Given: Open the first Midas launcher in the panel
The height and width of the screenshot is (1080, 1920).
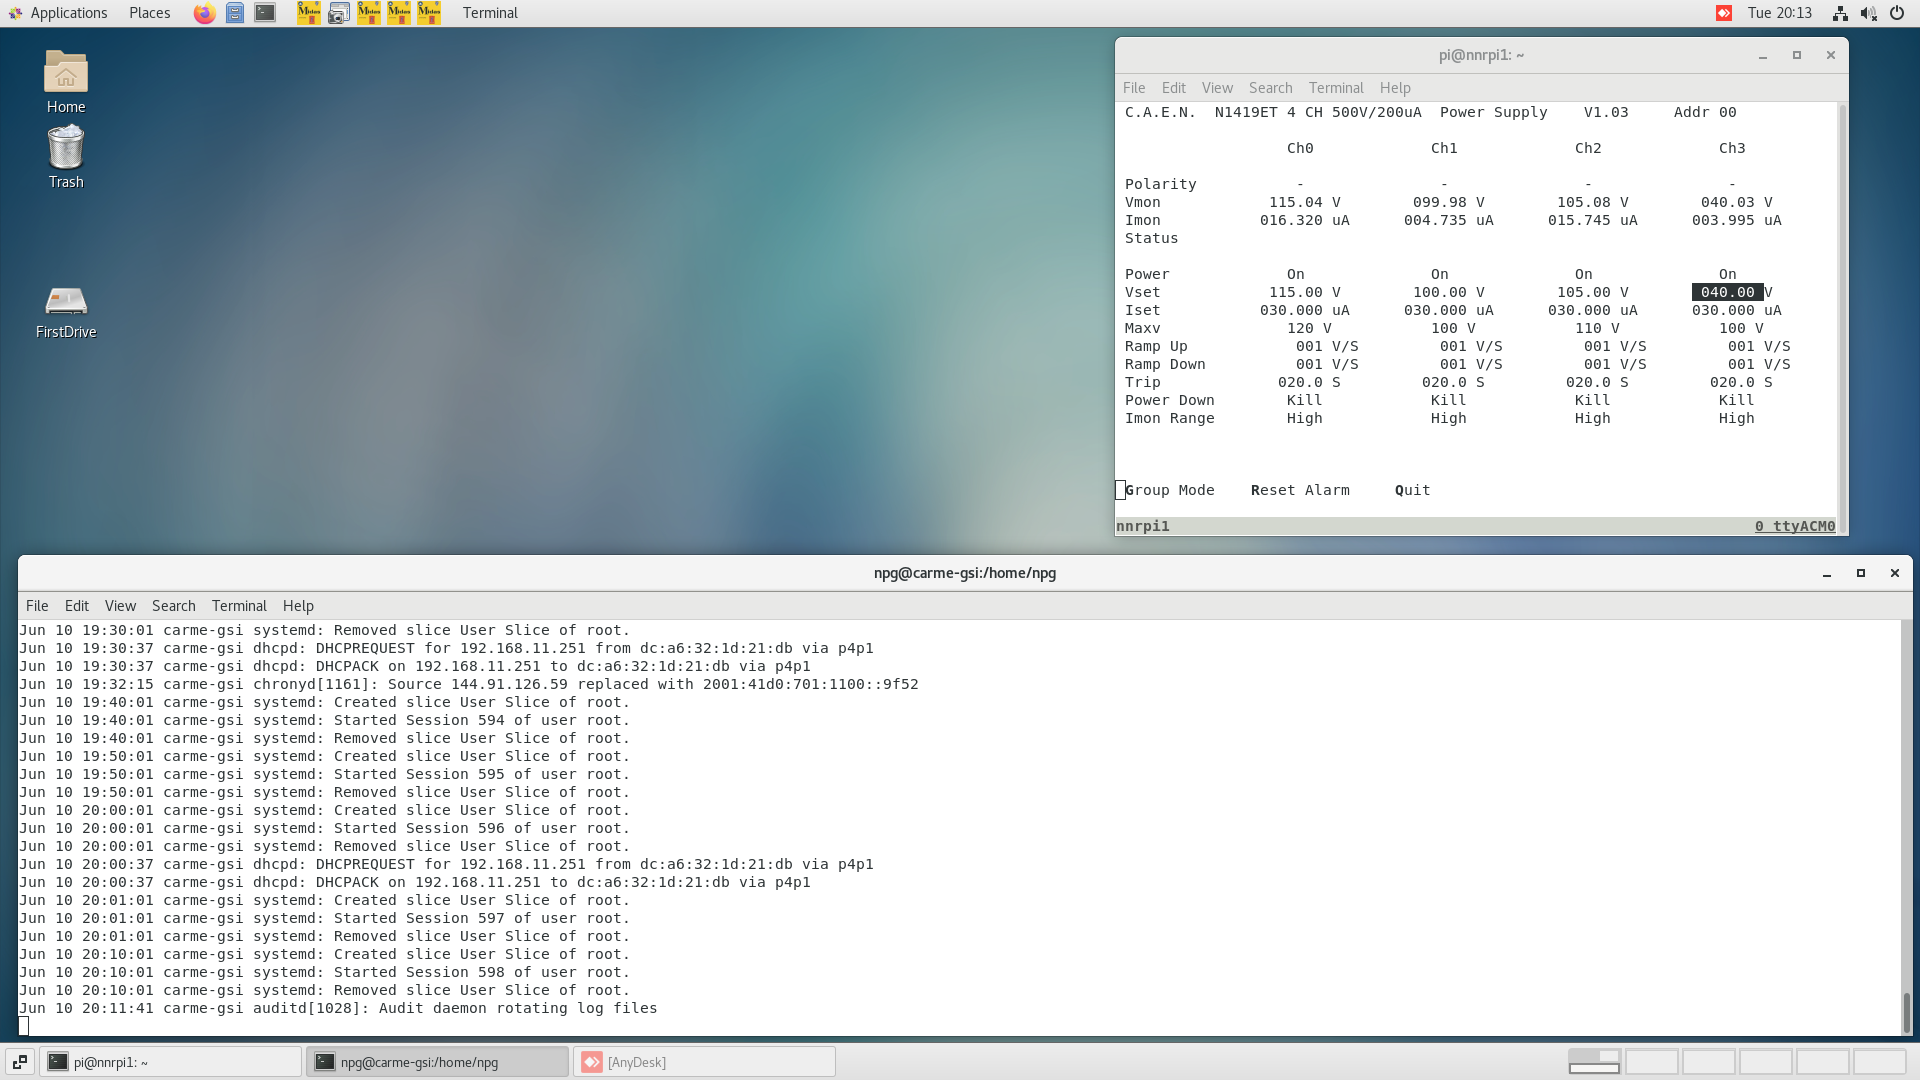Looking at the screenshot, I should pos(308,13).
